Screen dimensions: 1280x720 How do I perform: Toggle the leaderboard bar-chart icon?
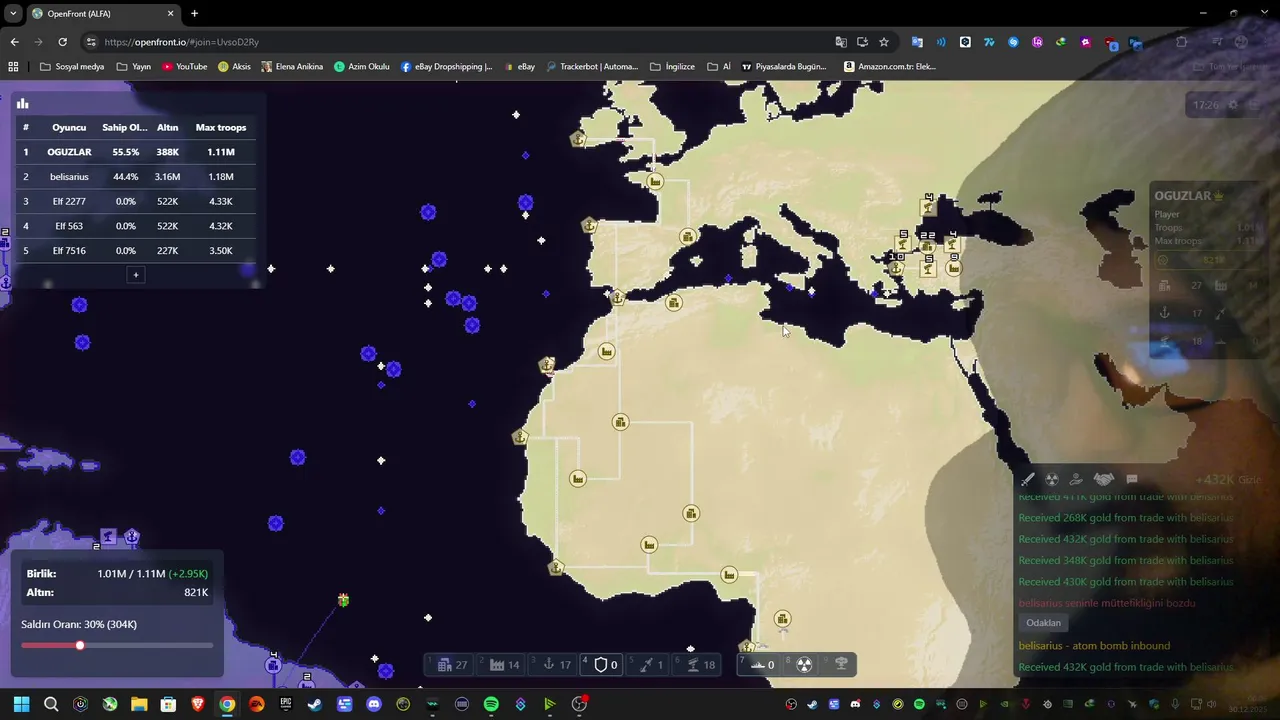[22, 103]
